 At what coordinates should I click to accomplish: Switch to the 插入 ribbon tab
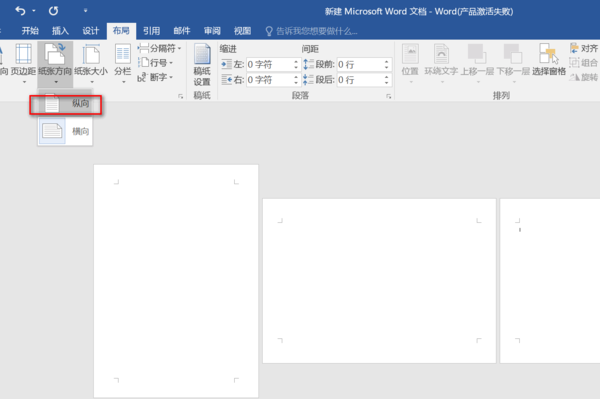[x=60, y=31]
